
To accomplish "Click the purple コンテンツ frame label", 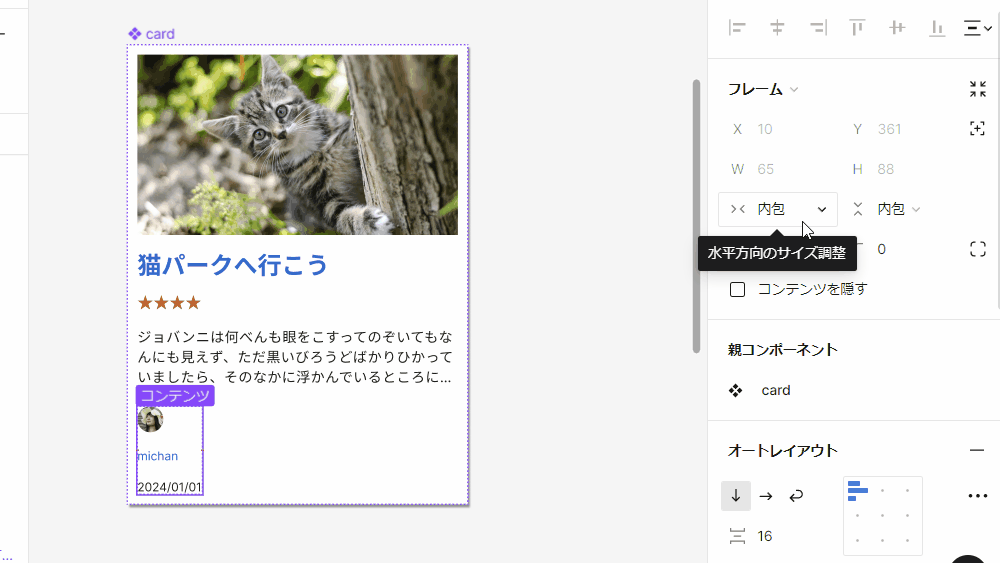I will pyautogui.click(x=175, y=395).
